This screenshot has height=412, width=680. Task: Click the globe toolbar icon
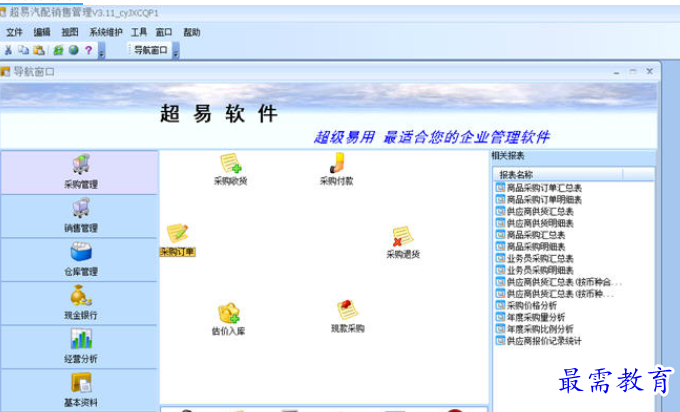pyautogui.click(x=74, y=50)
